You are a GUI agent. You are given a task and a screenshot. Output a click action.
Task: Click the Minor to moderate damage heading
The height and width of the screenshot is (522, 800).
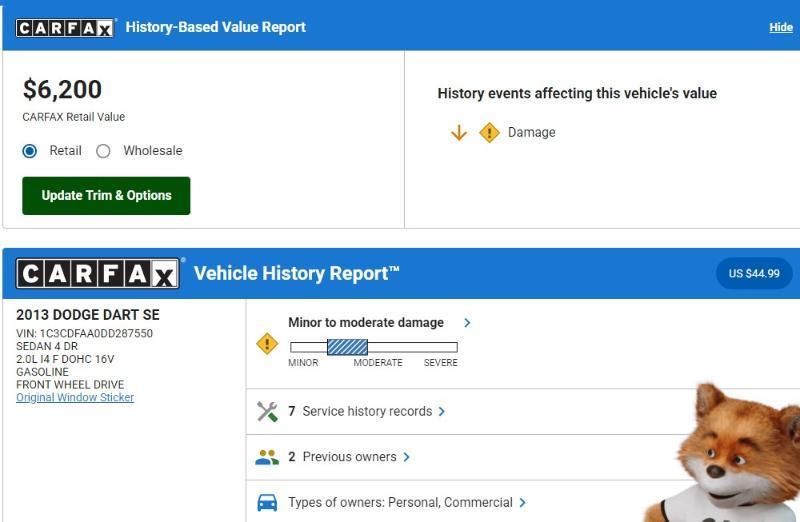[x=366, y=322]
